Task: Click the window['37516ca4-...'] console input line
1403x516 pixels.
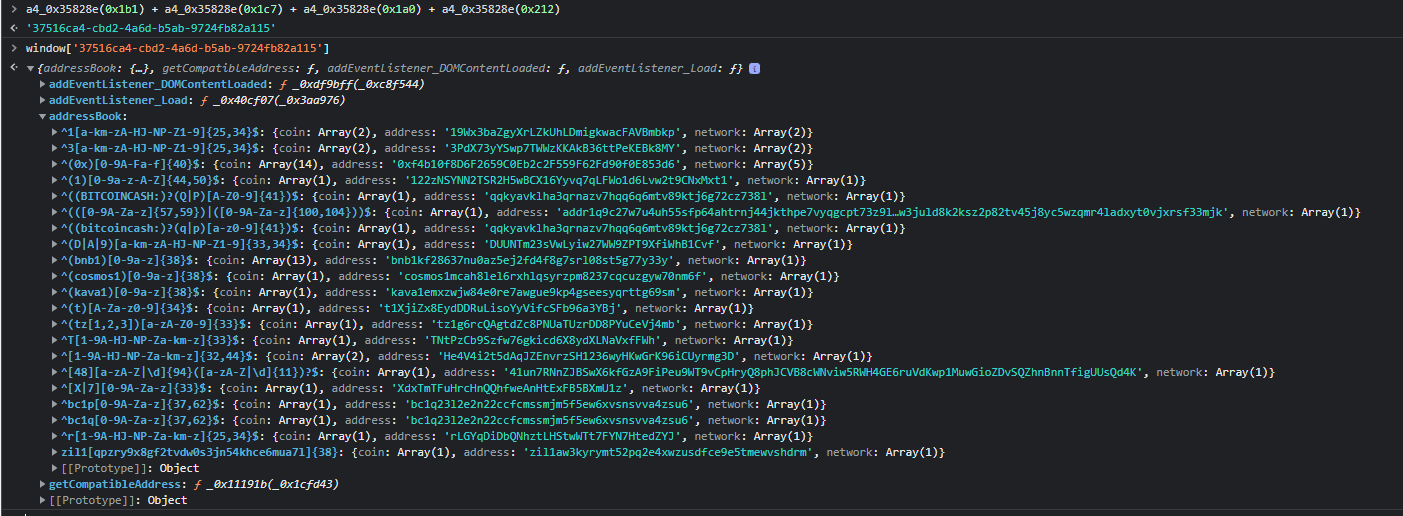Action: (x=179, y=48)
